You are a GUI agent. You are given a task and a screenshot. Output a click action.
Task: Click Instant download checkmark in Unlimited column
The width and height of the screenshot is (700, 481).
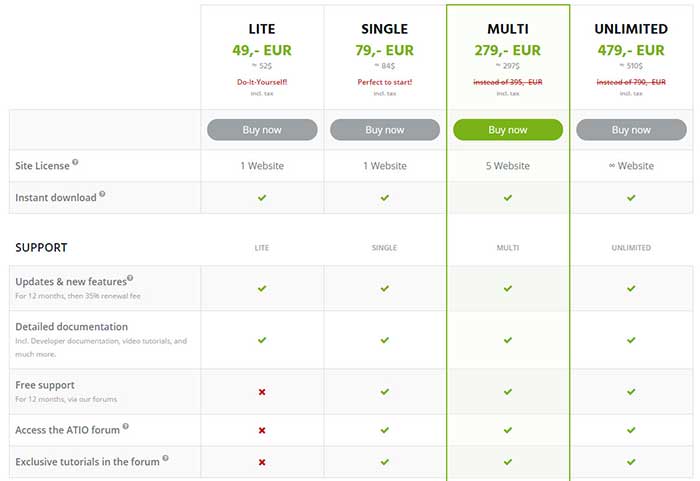click(631, 198)
